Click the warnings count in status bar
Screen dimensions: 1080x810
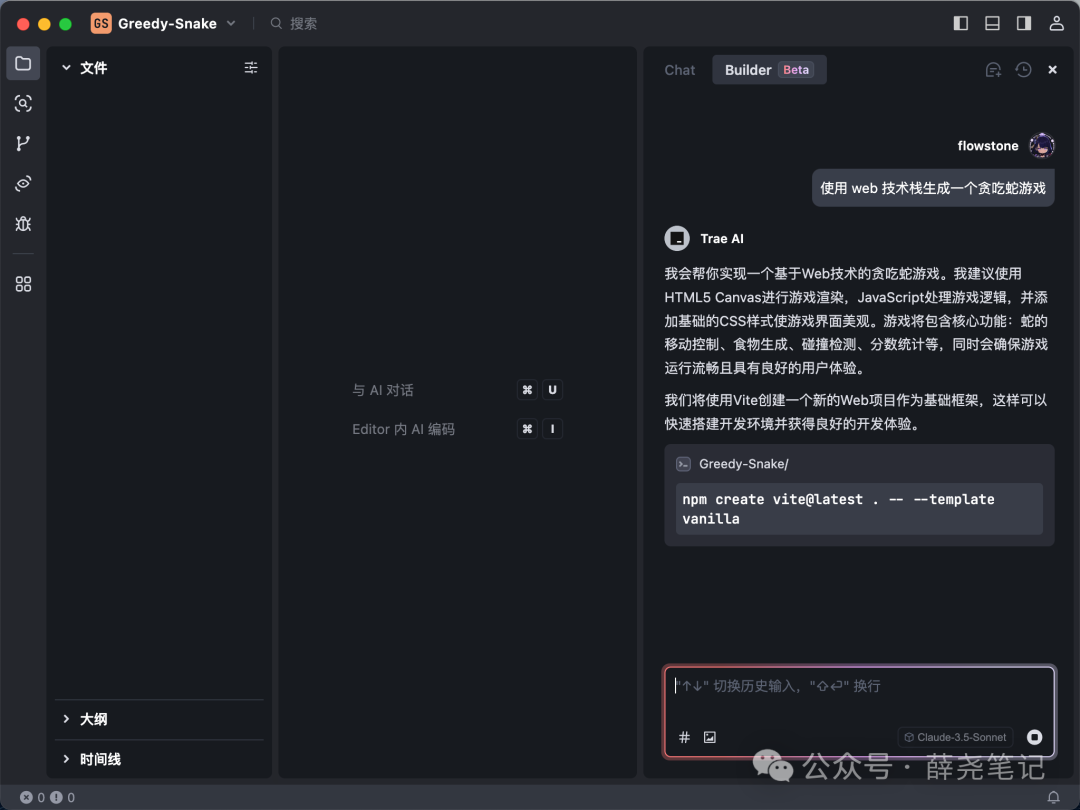click(x=63, y=797)
